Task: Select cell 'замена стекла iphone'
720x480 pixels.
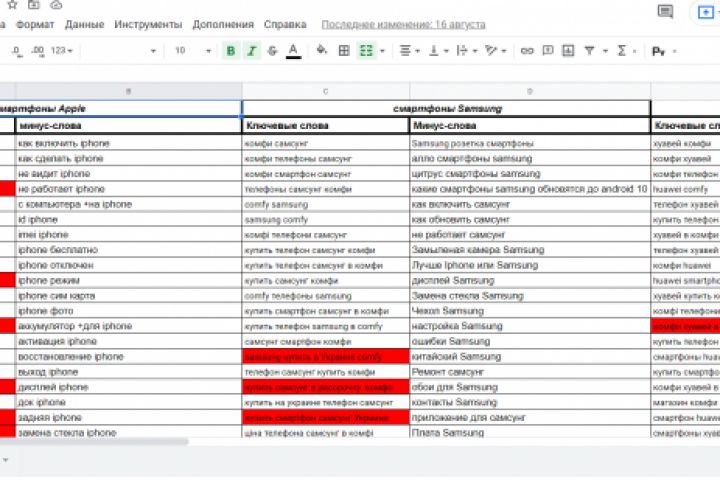Action: (129, 432)
